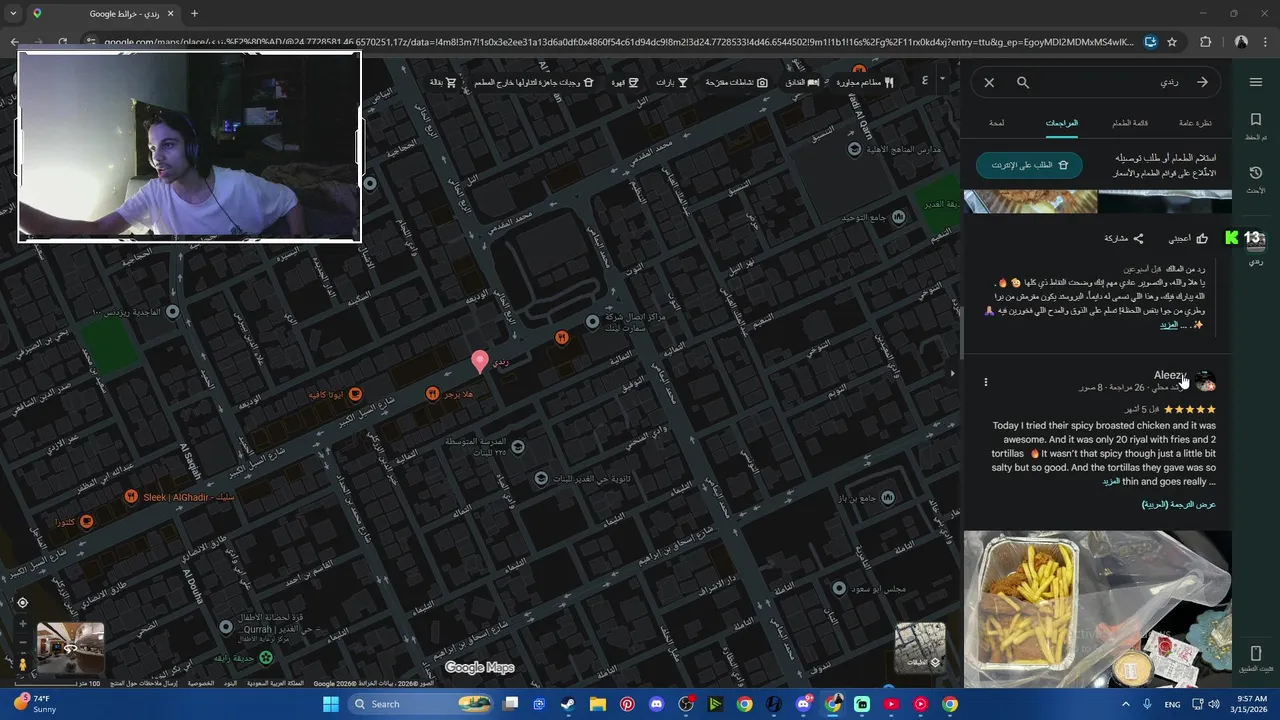
Task: Collapse the side panel arrow on the map edge
Action: [953, 372]
